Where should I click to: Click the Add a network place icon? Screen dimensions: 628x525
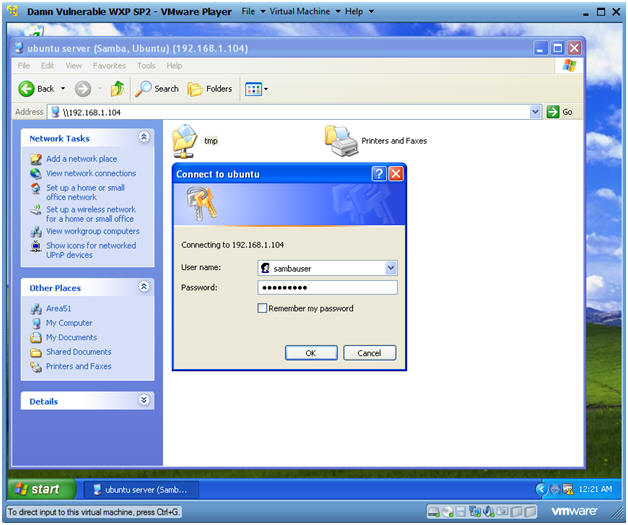click(x=36, y=159)
